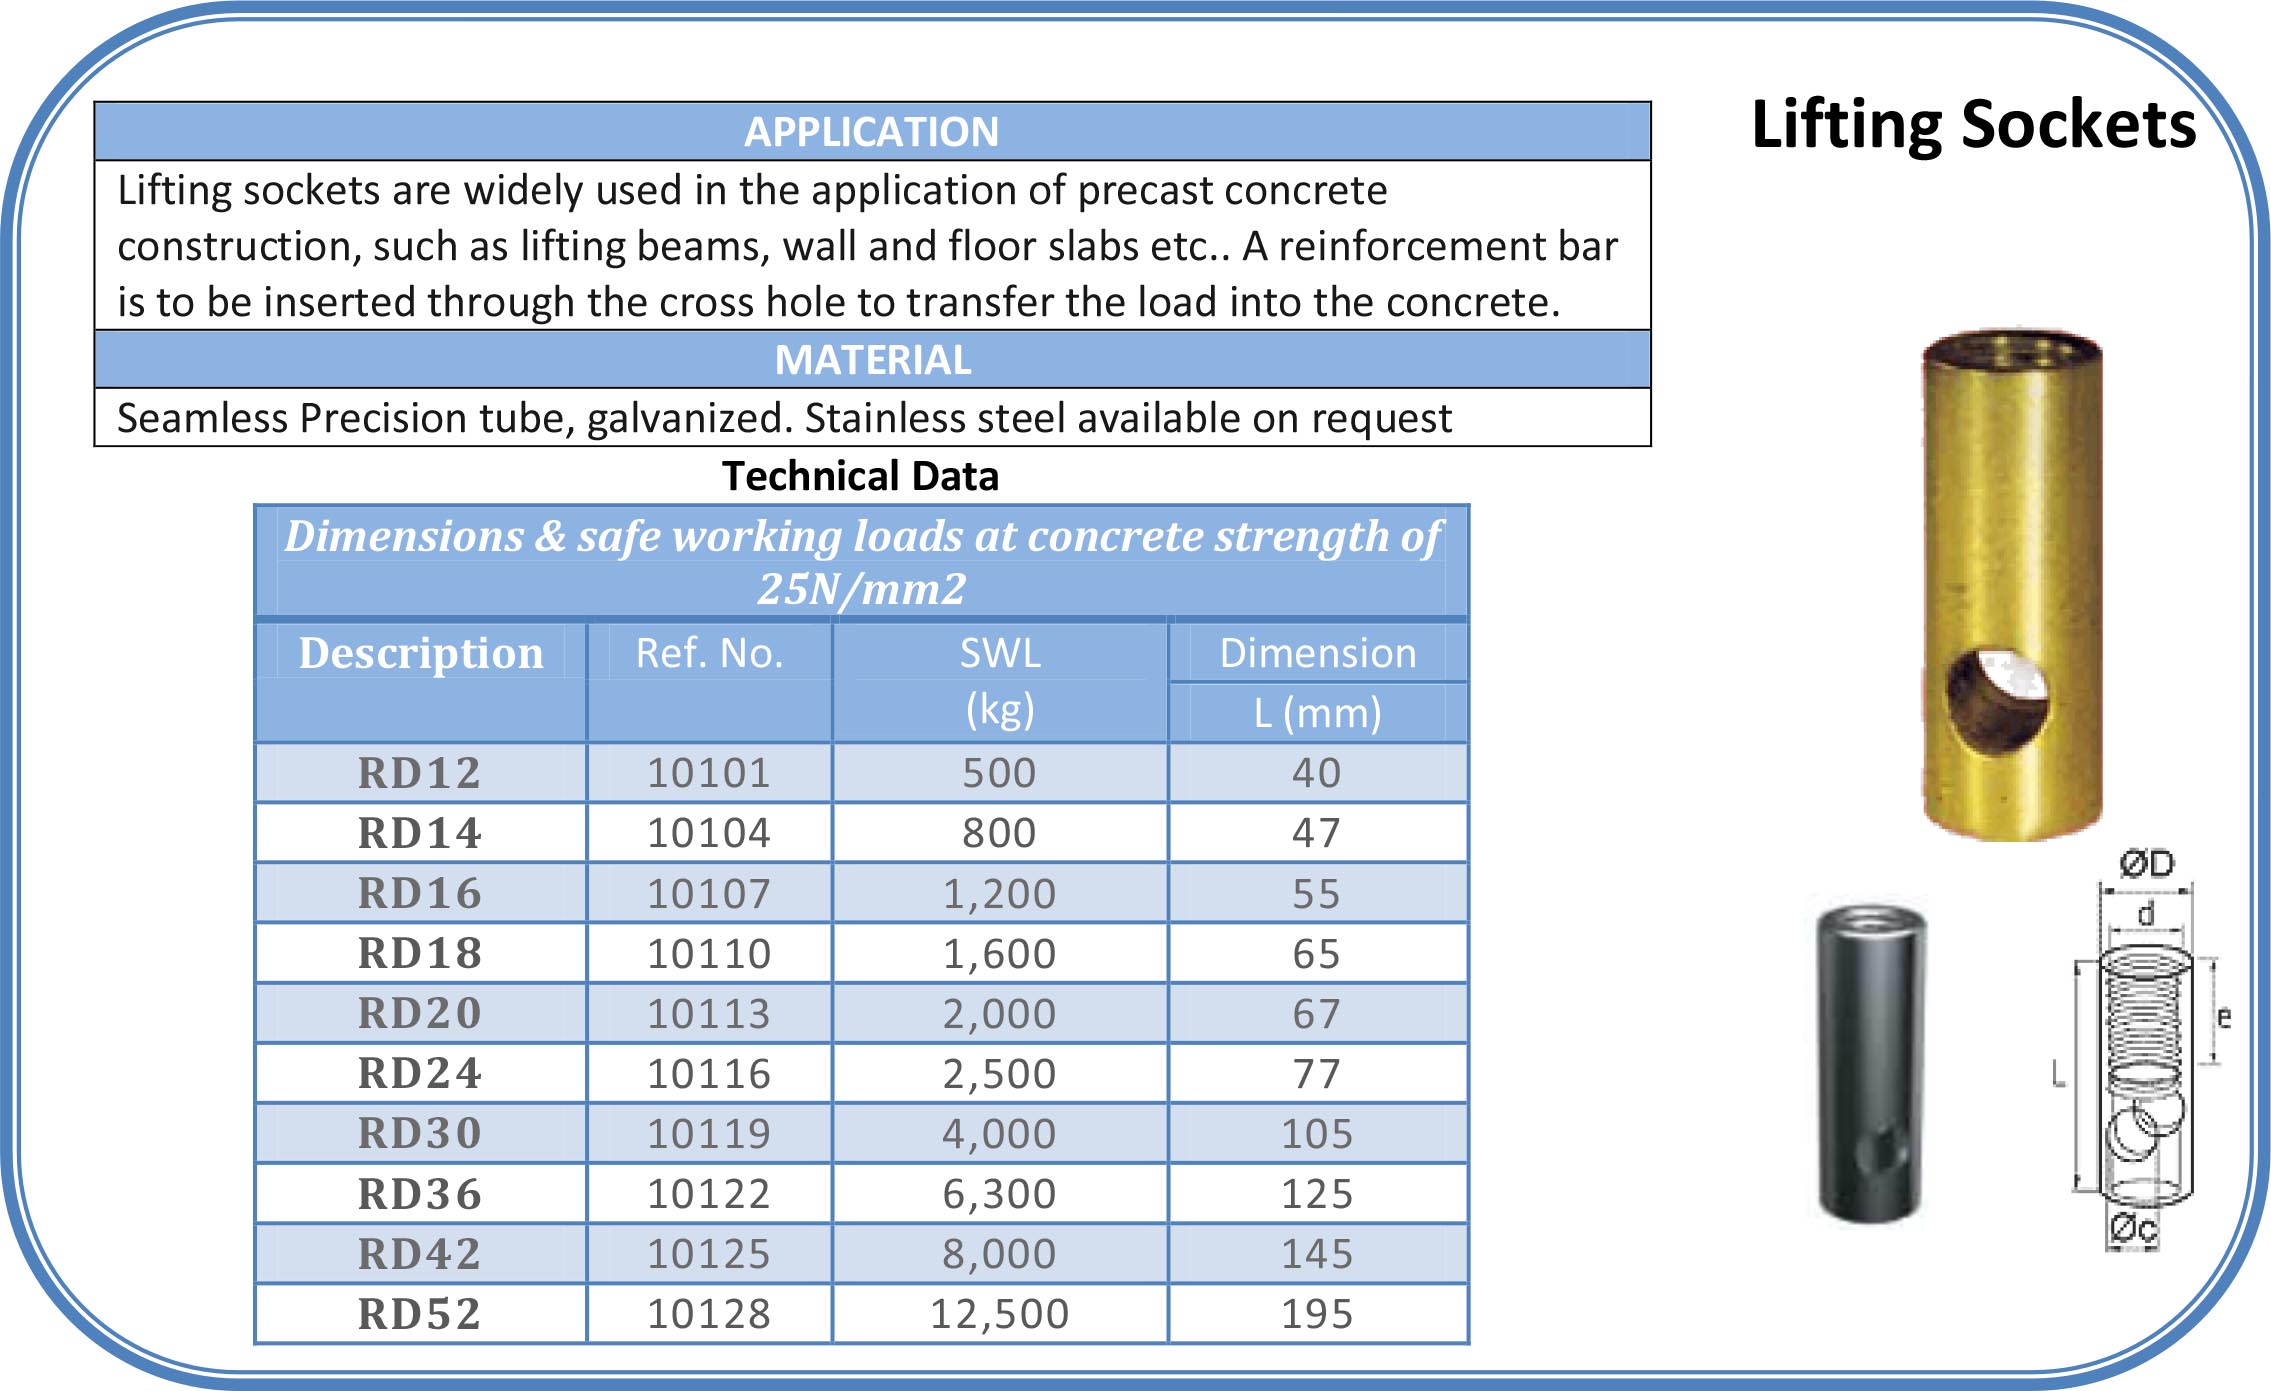Image resolution: width=2271 pixels, height=1391 pixels.
Task: Click the SWL value '2,000'
Action: (1000, 1013)
